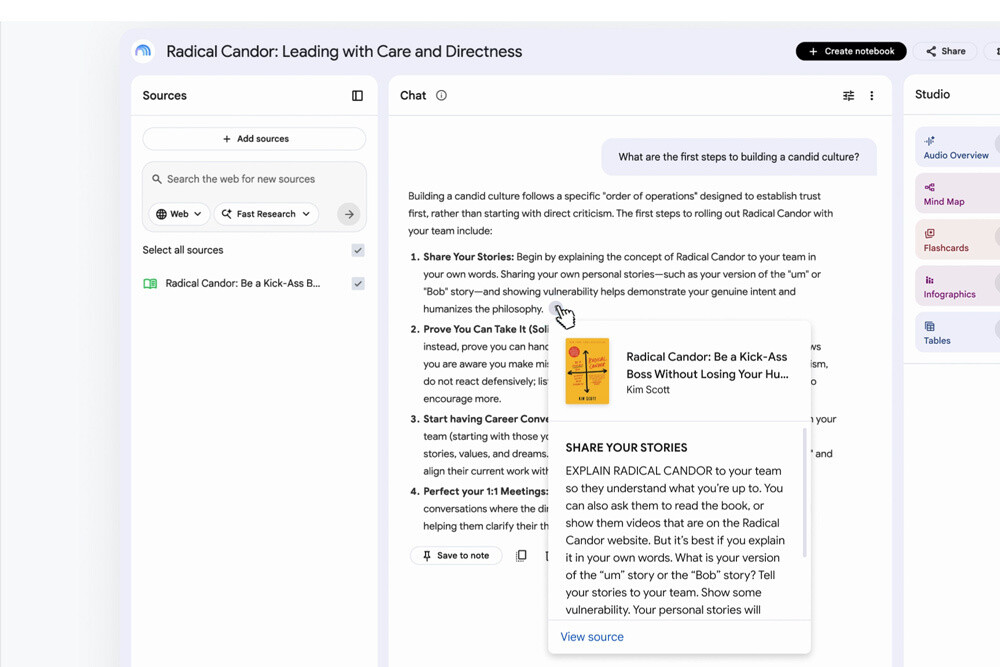Click the notebook title 'Radical Candor: Leading with Care and Directness'

(344, 51)
